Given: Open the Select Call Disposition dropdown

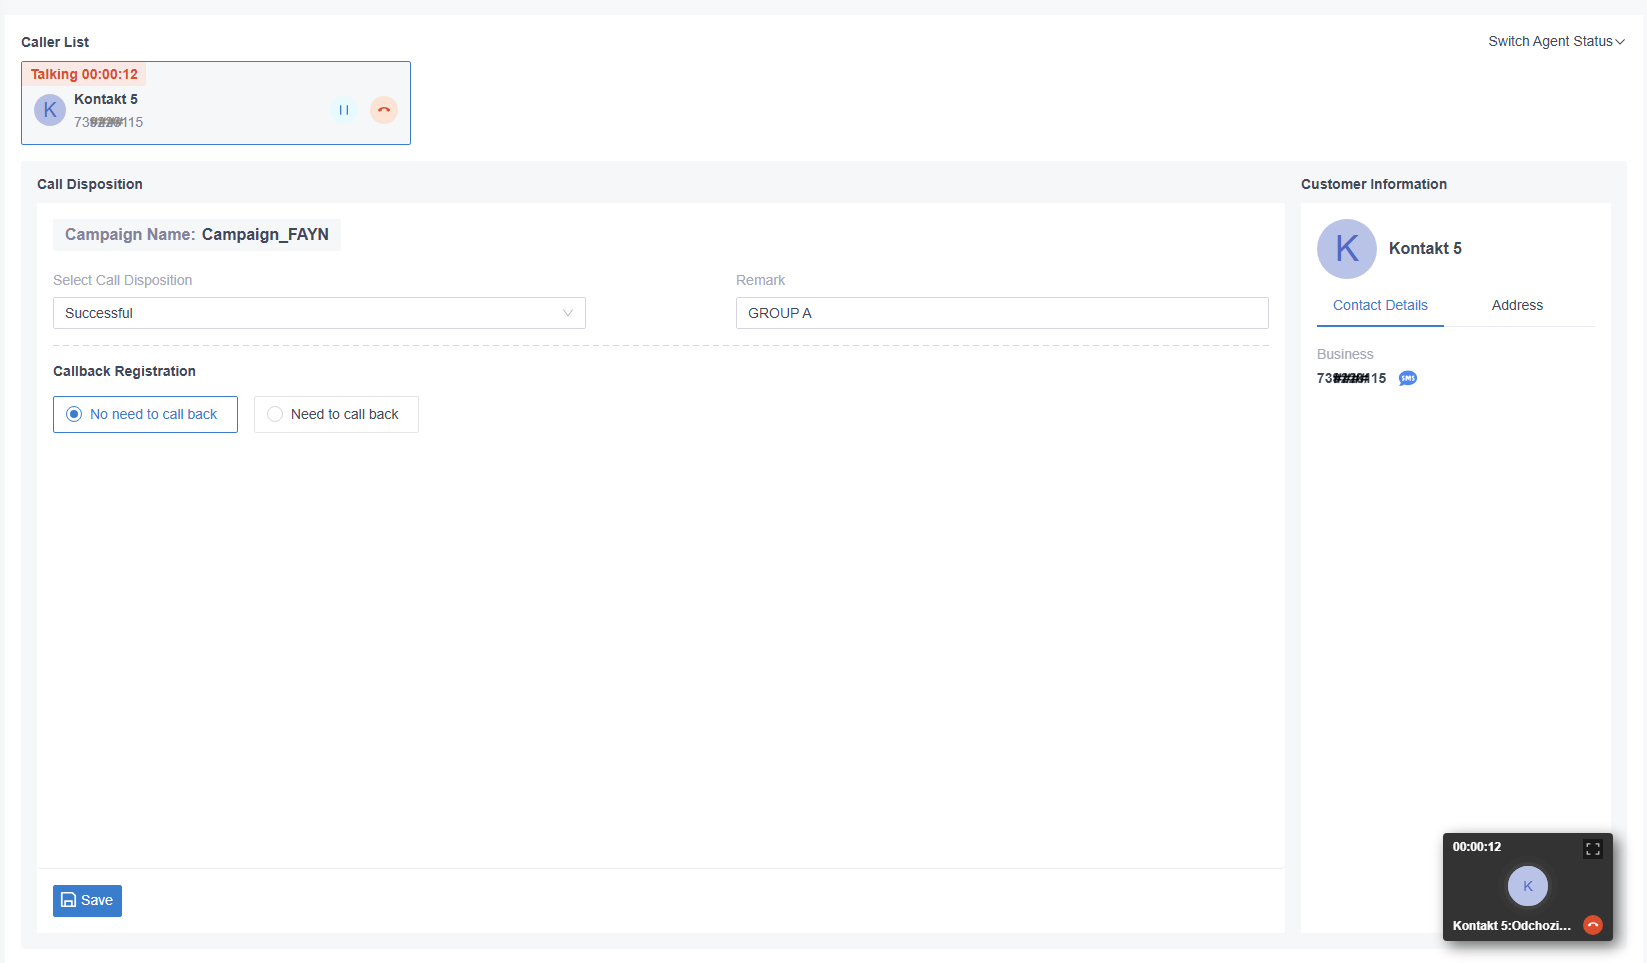Looking at the screenshot, I should (x=319, y=313).
